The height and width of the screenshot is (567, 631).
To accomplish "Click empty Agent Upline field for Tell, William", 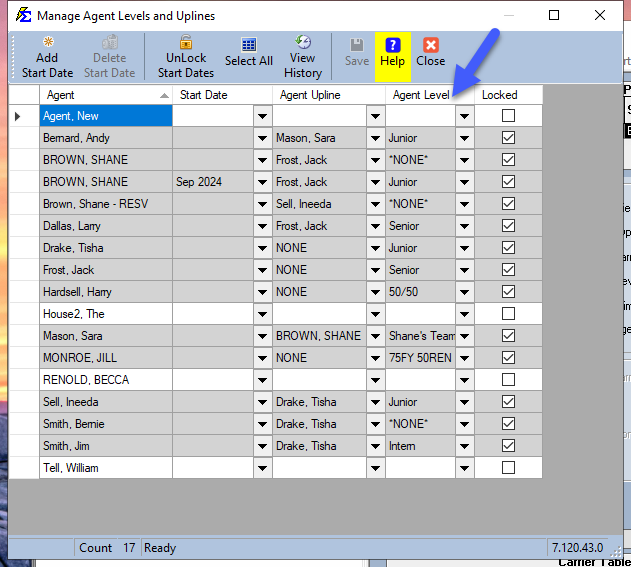I will 320,468.
